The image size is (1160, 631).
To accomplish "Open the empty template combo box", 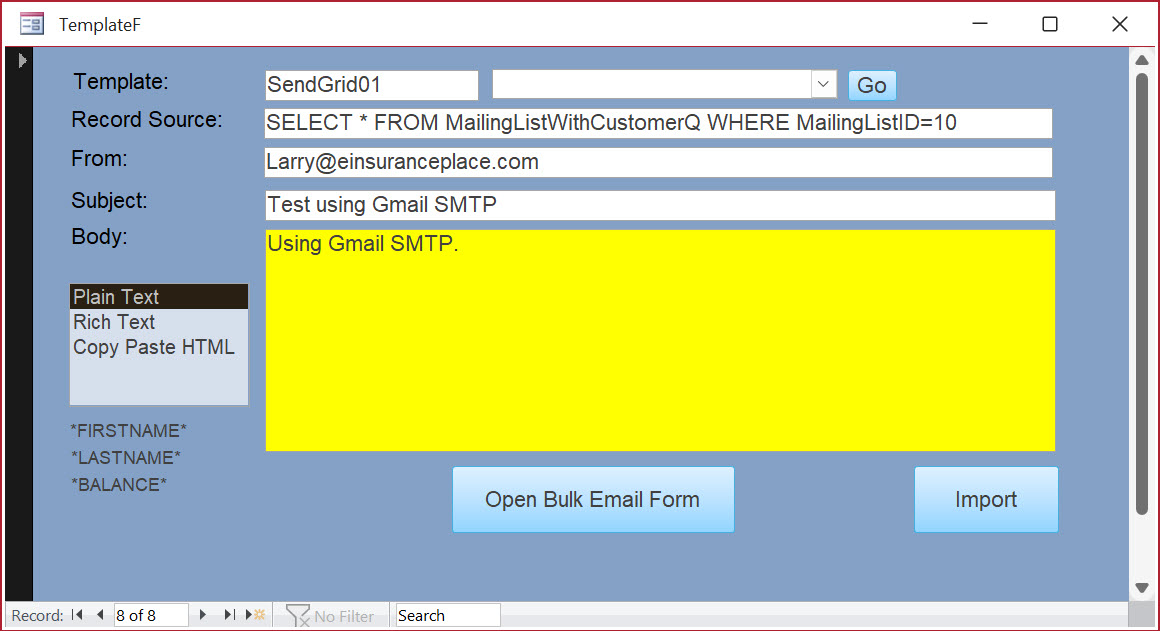I will click(x=650, y=85).
